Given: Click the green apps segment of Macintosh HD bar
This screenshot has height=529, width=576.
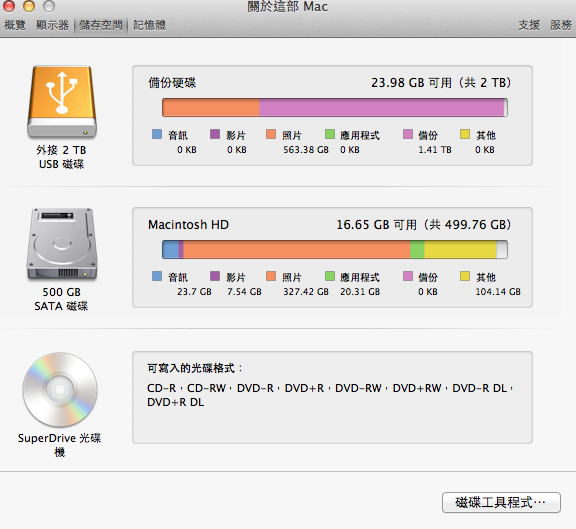Looking at the screenshot, I should click(417, 250).
